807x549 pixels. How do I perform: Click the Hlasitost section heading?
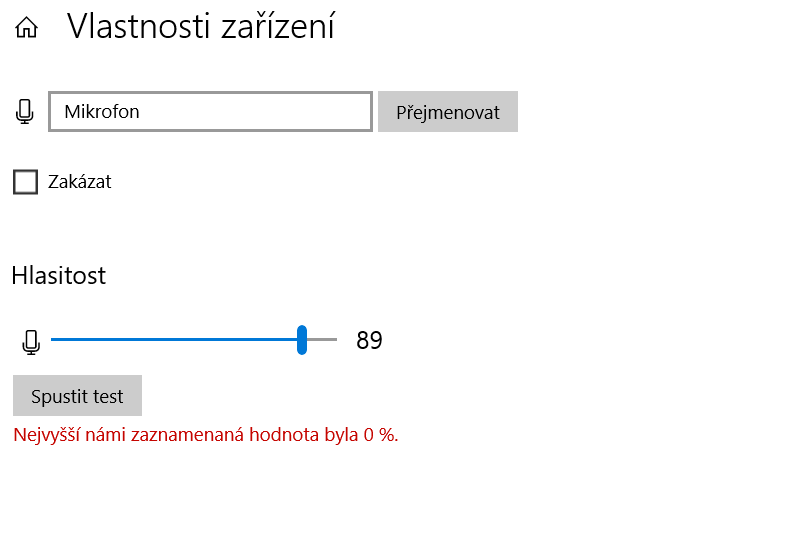(x=59, y=276)
